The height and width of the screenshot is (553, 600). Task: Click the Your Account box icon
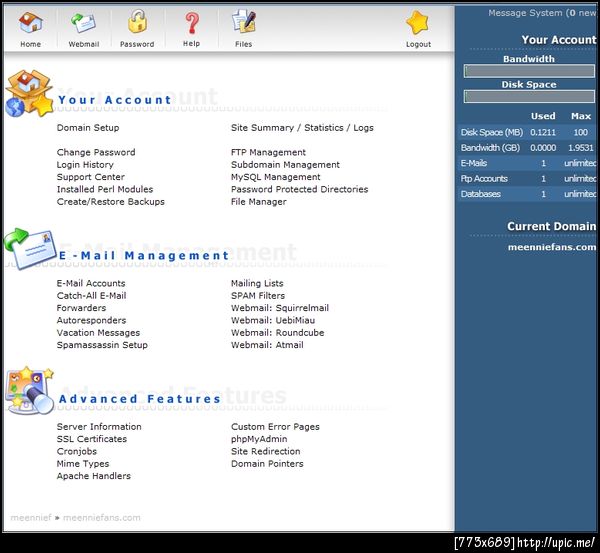(x=29, y=93)
